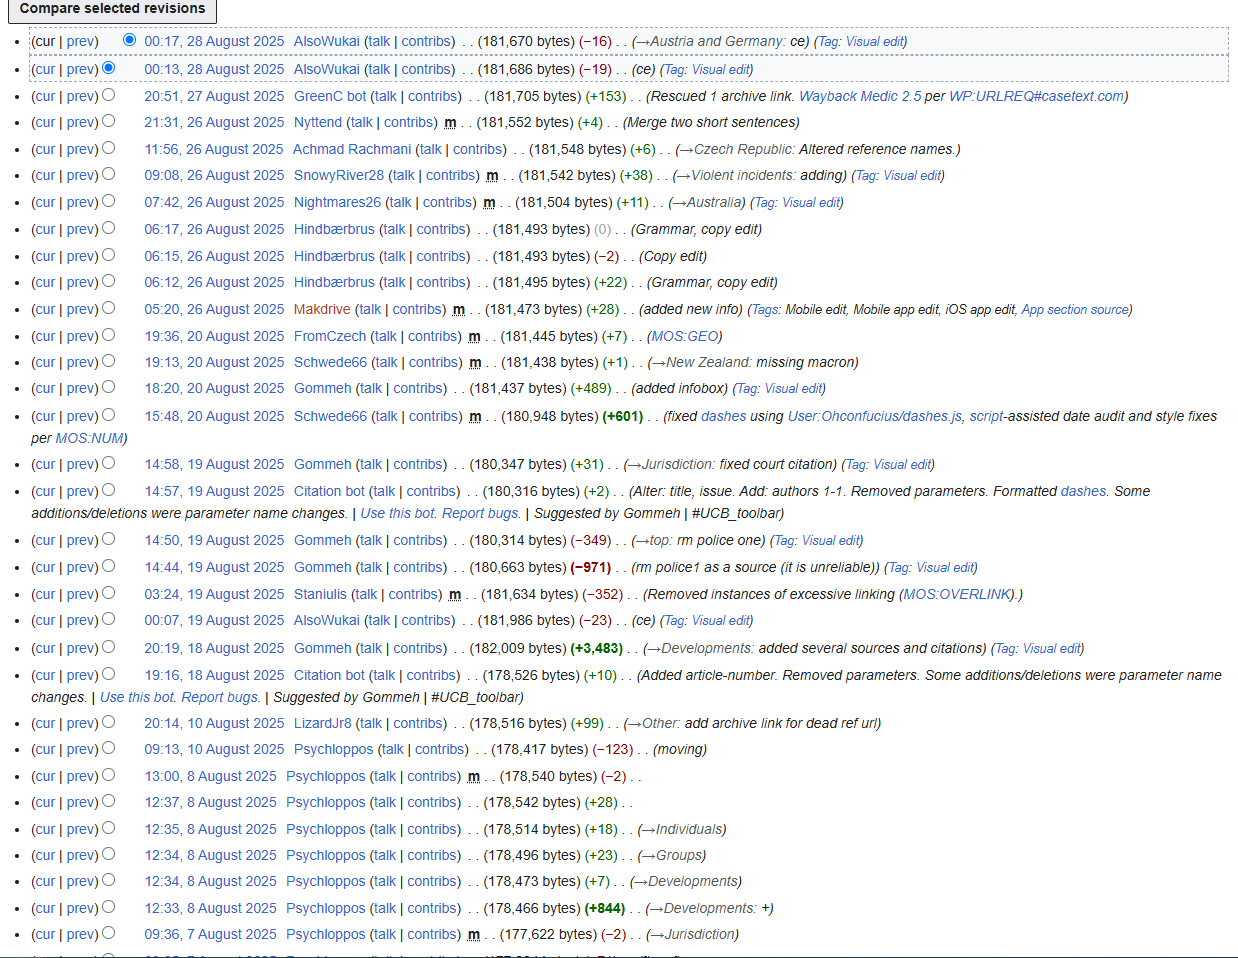Open the red-linked Makdrive user page
Viewport: 1238px width, 958px height.
322,309
